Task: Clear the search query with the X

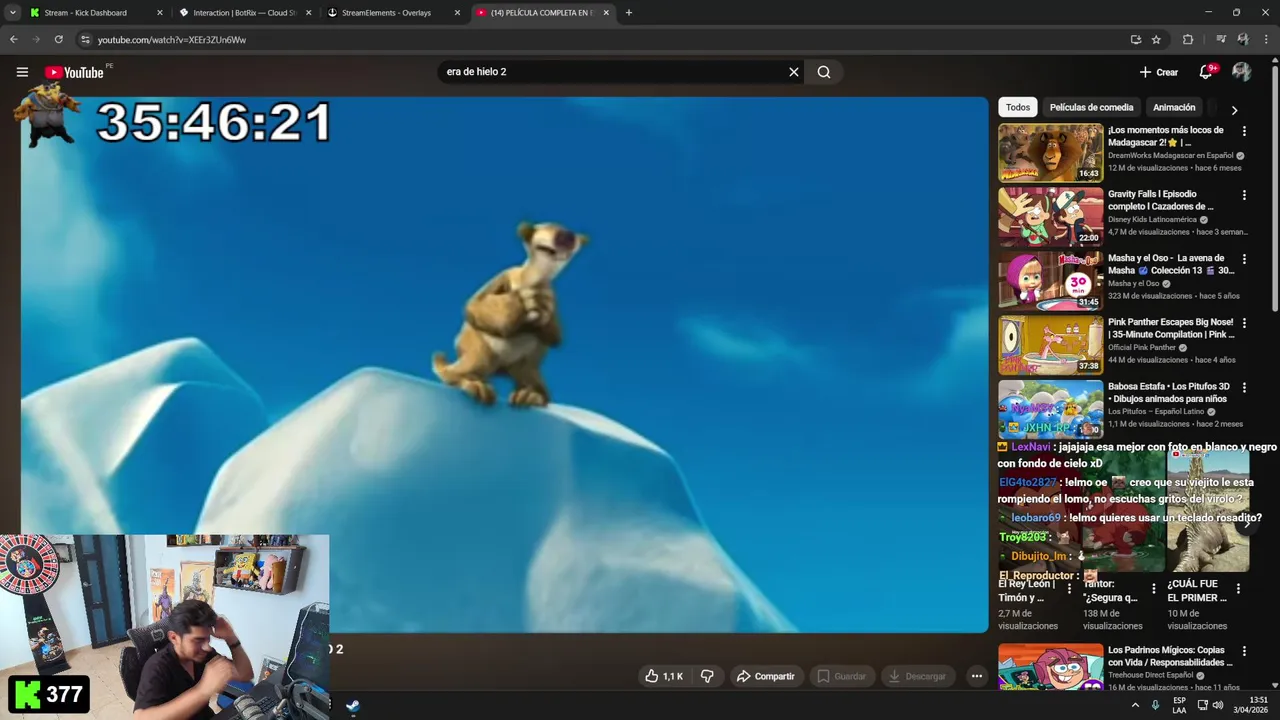Action: (x=794, y=72)
